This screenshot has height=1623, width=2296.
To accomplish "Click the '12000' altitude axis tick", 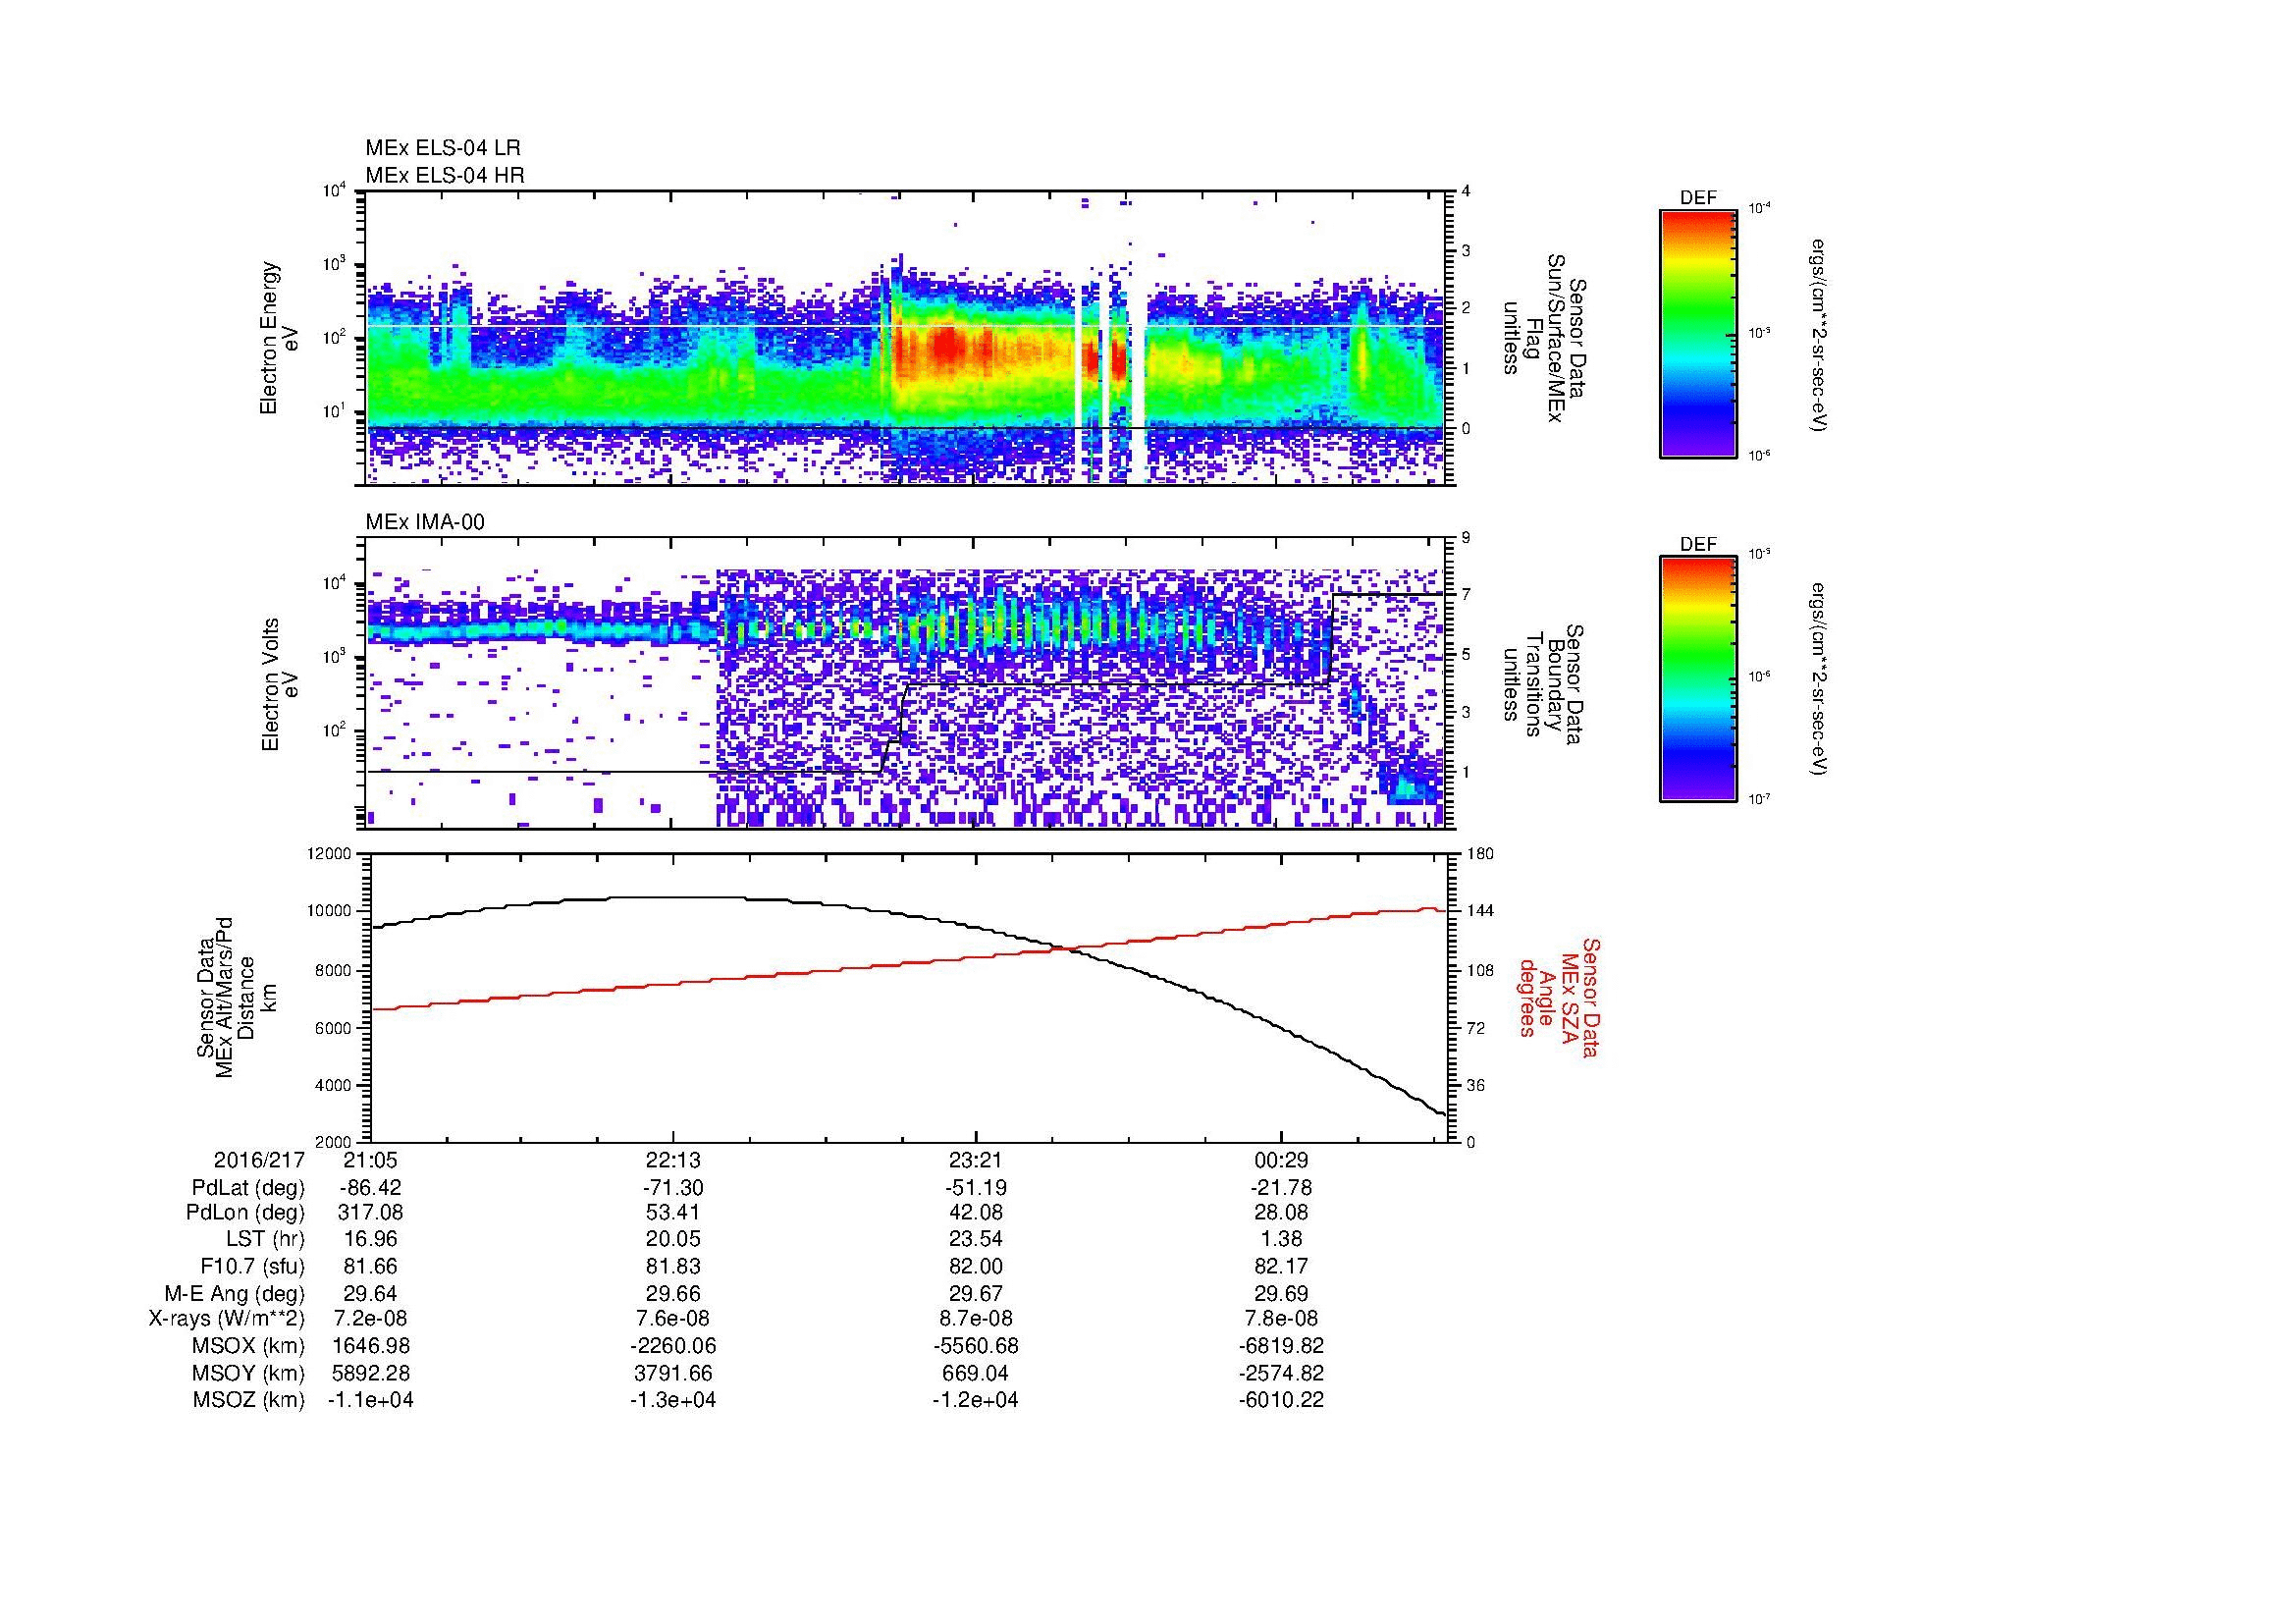I will tap(330, 854).
